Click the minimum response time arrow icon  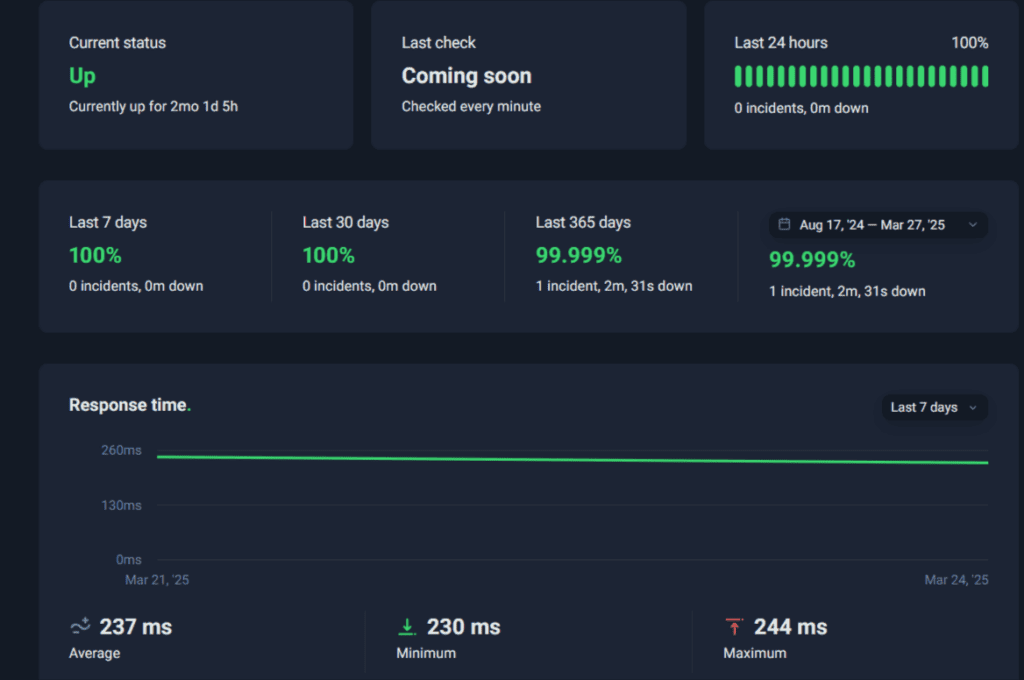click(x=407, y=627)
